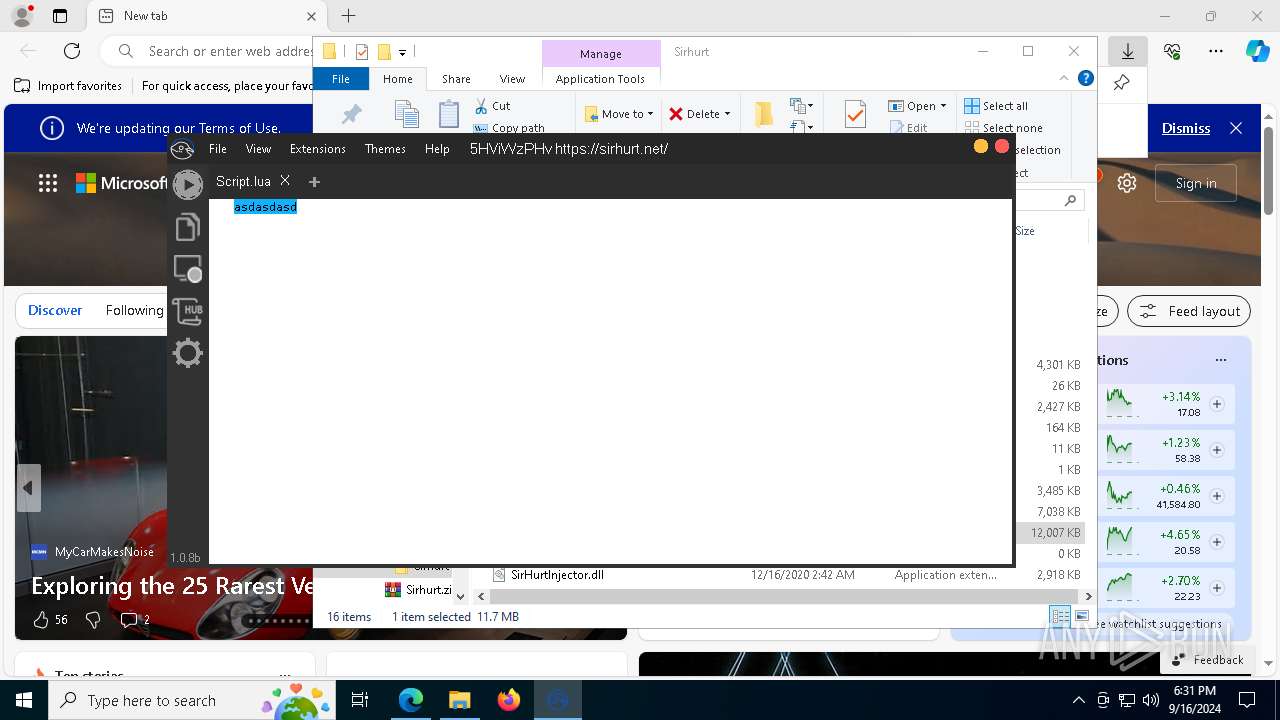The height and width of the screenshot is (720, 1280).
Task: Click Select all in Explorer ribbon
Action: (996, 106)
